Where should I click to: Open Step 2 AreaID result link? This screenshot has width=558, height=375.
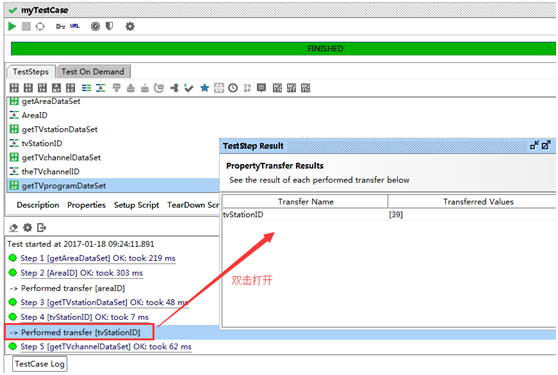pos(81,273)
